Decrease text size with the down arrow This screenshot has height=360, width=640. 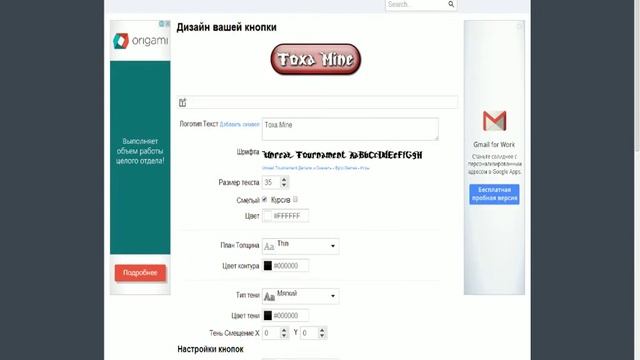284,186
